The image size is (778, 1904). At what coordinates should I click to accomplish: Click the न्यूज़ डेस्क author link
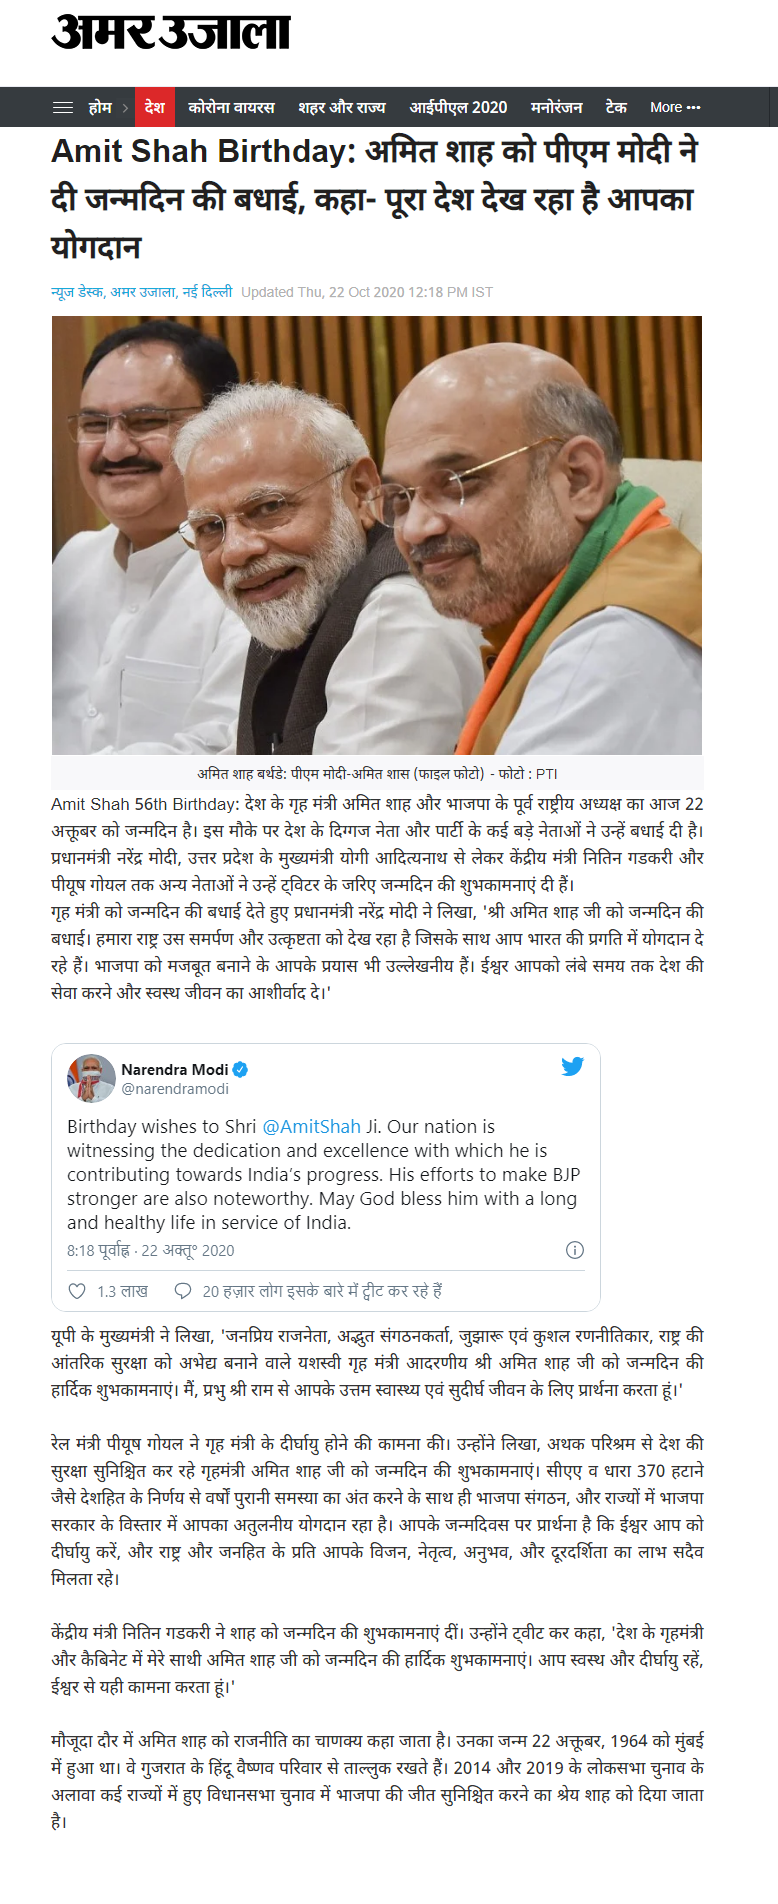point(78,292)
